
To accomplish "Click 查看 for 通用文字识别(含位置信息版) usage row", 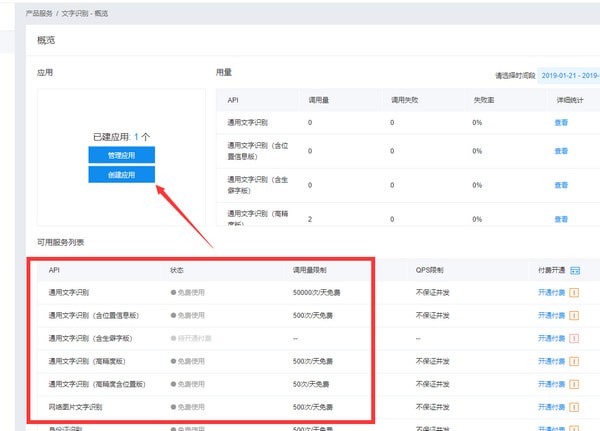I will coord(561,151).
